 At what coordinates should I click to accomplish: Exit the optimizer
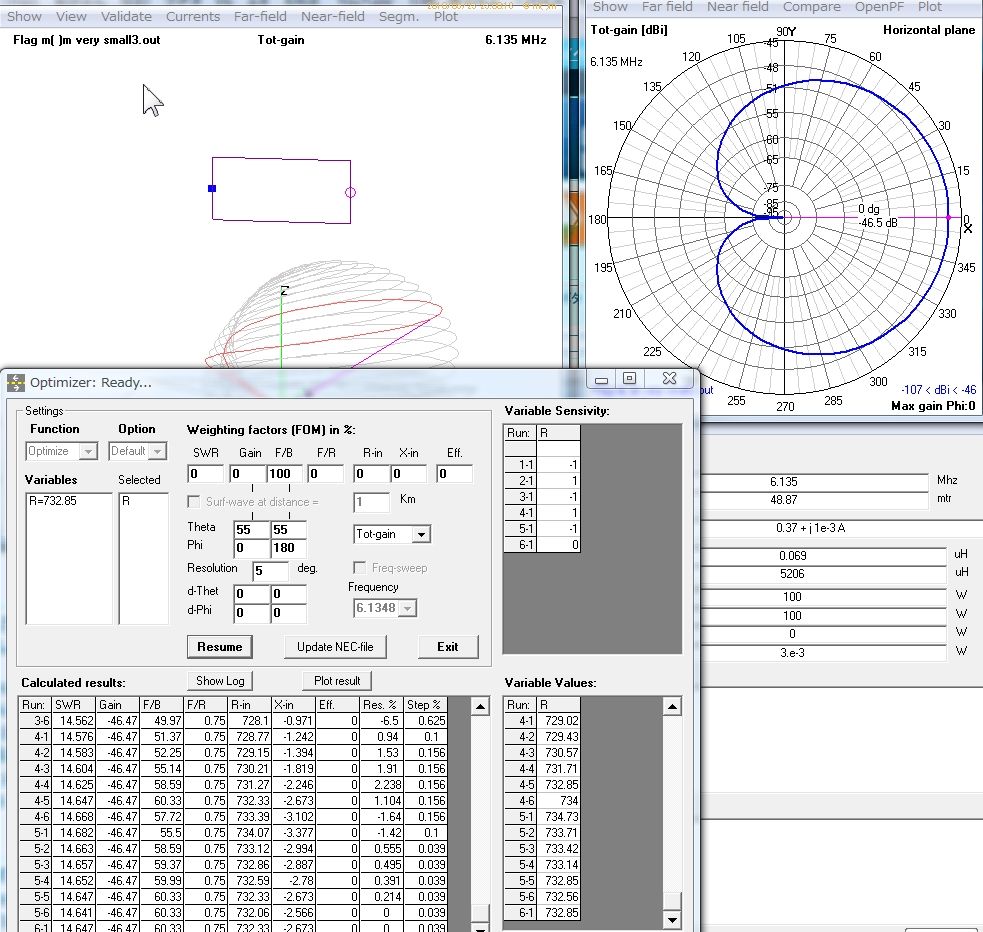(x=448, y=647)
